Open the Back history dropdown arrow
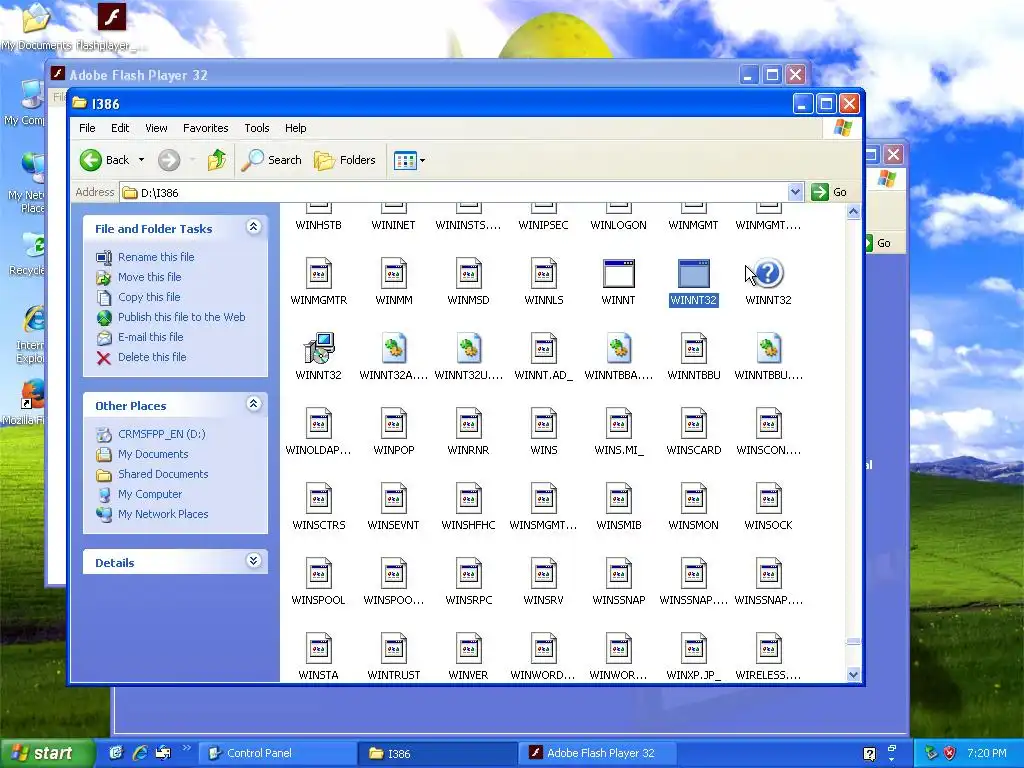This screenshot has width=1024, height=768. (141, 159)
